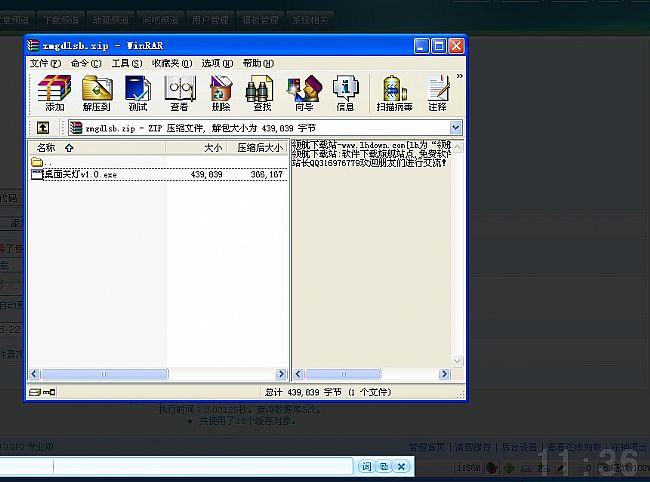The height and width of the screenshot is (482, 650).
Task: Click the 扫描病毒 (Virus scan) icon
Action: pyautogui.click(x=394, y=93)
